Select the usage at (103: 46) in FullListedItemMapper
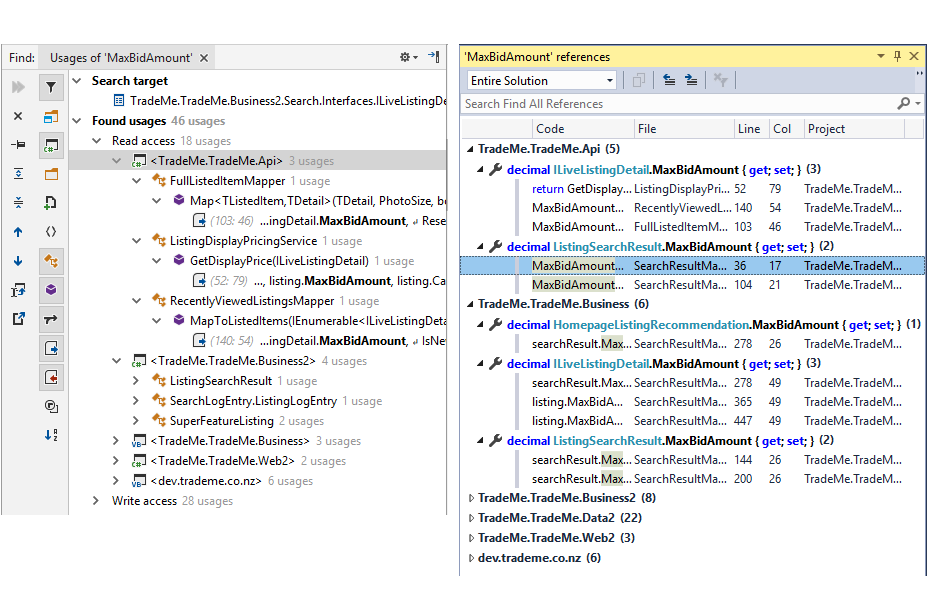 pos(319,221)
